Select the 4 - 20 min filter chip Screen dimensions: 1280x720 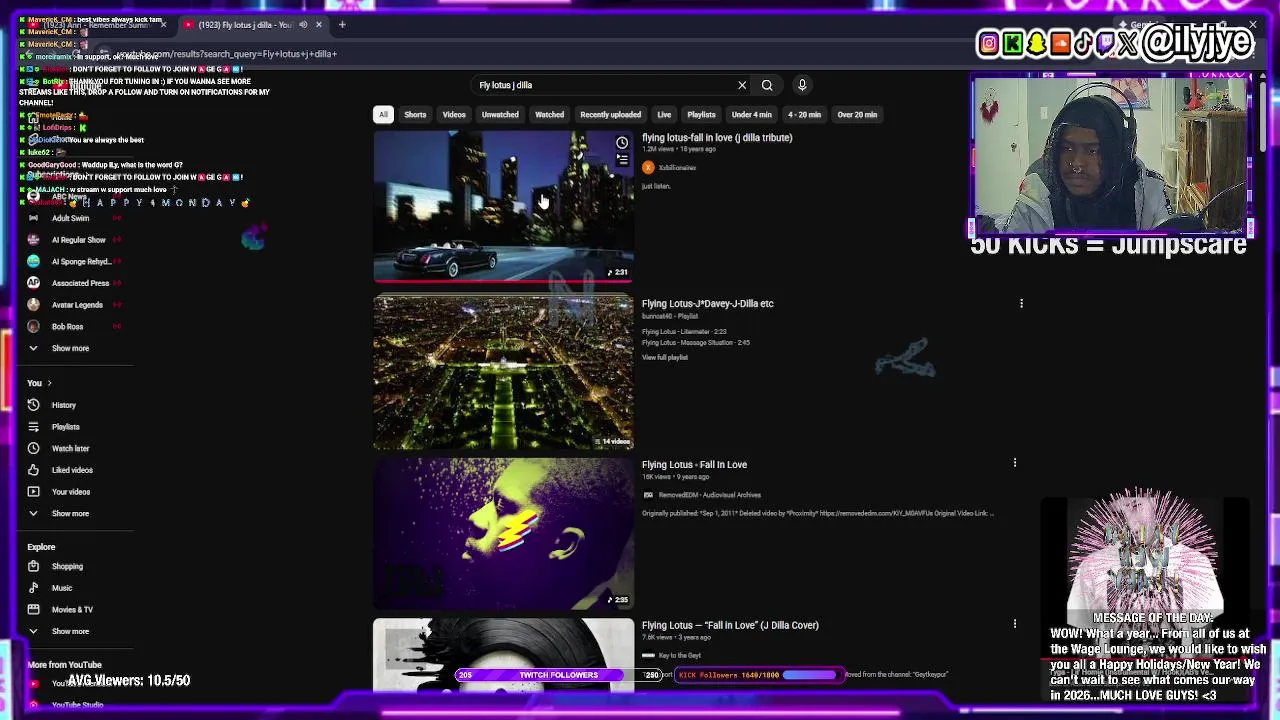tap(804, 115)
